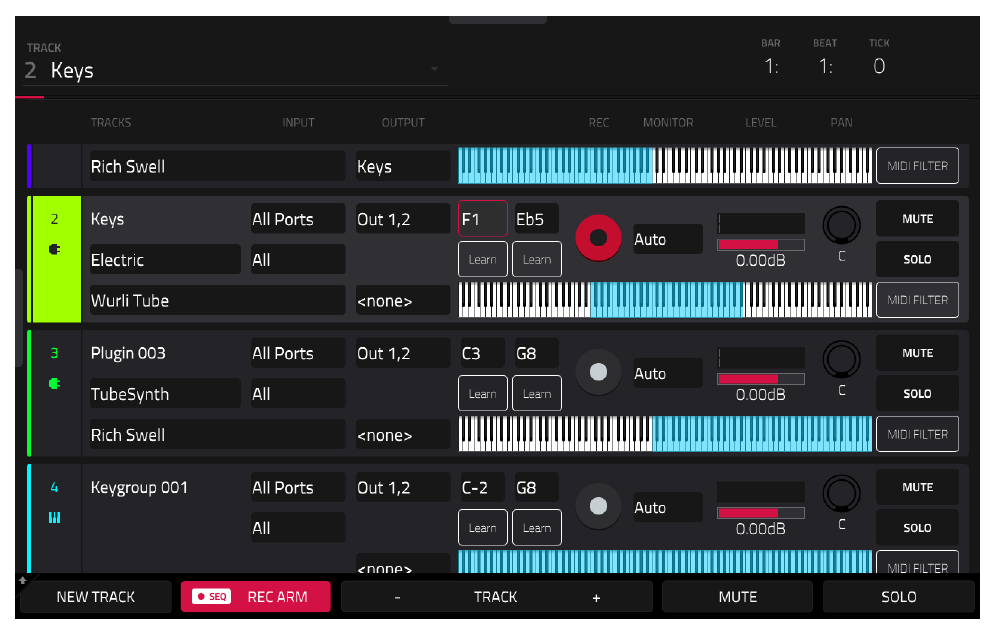Click the pan knob on Plugin 003
This screenshot has height=636, width=996.
tap(841, 359)
